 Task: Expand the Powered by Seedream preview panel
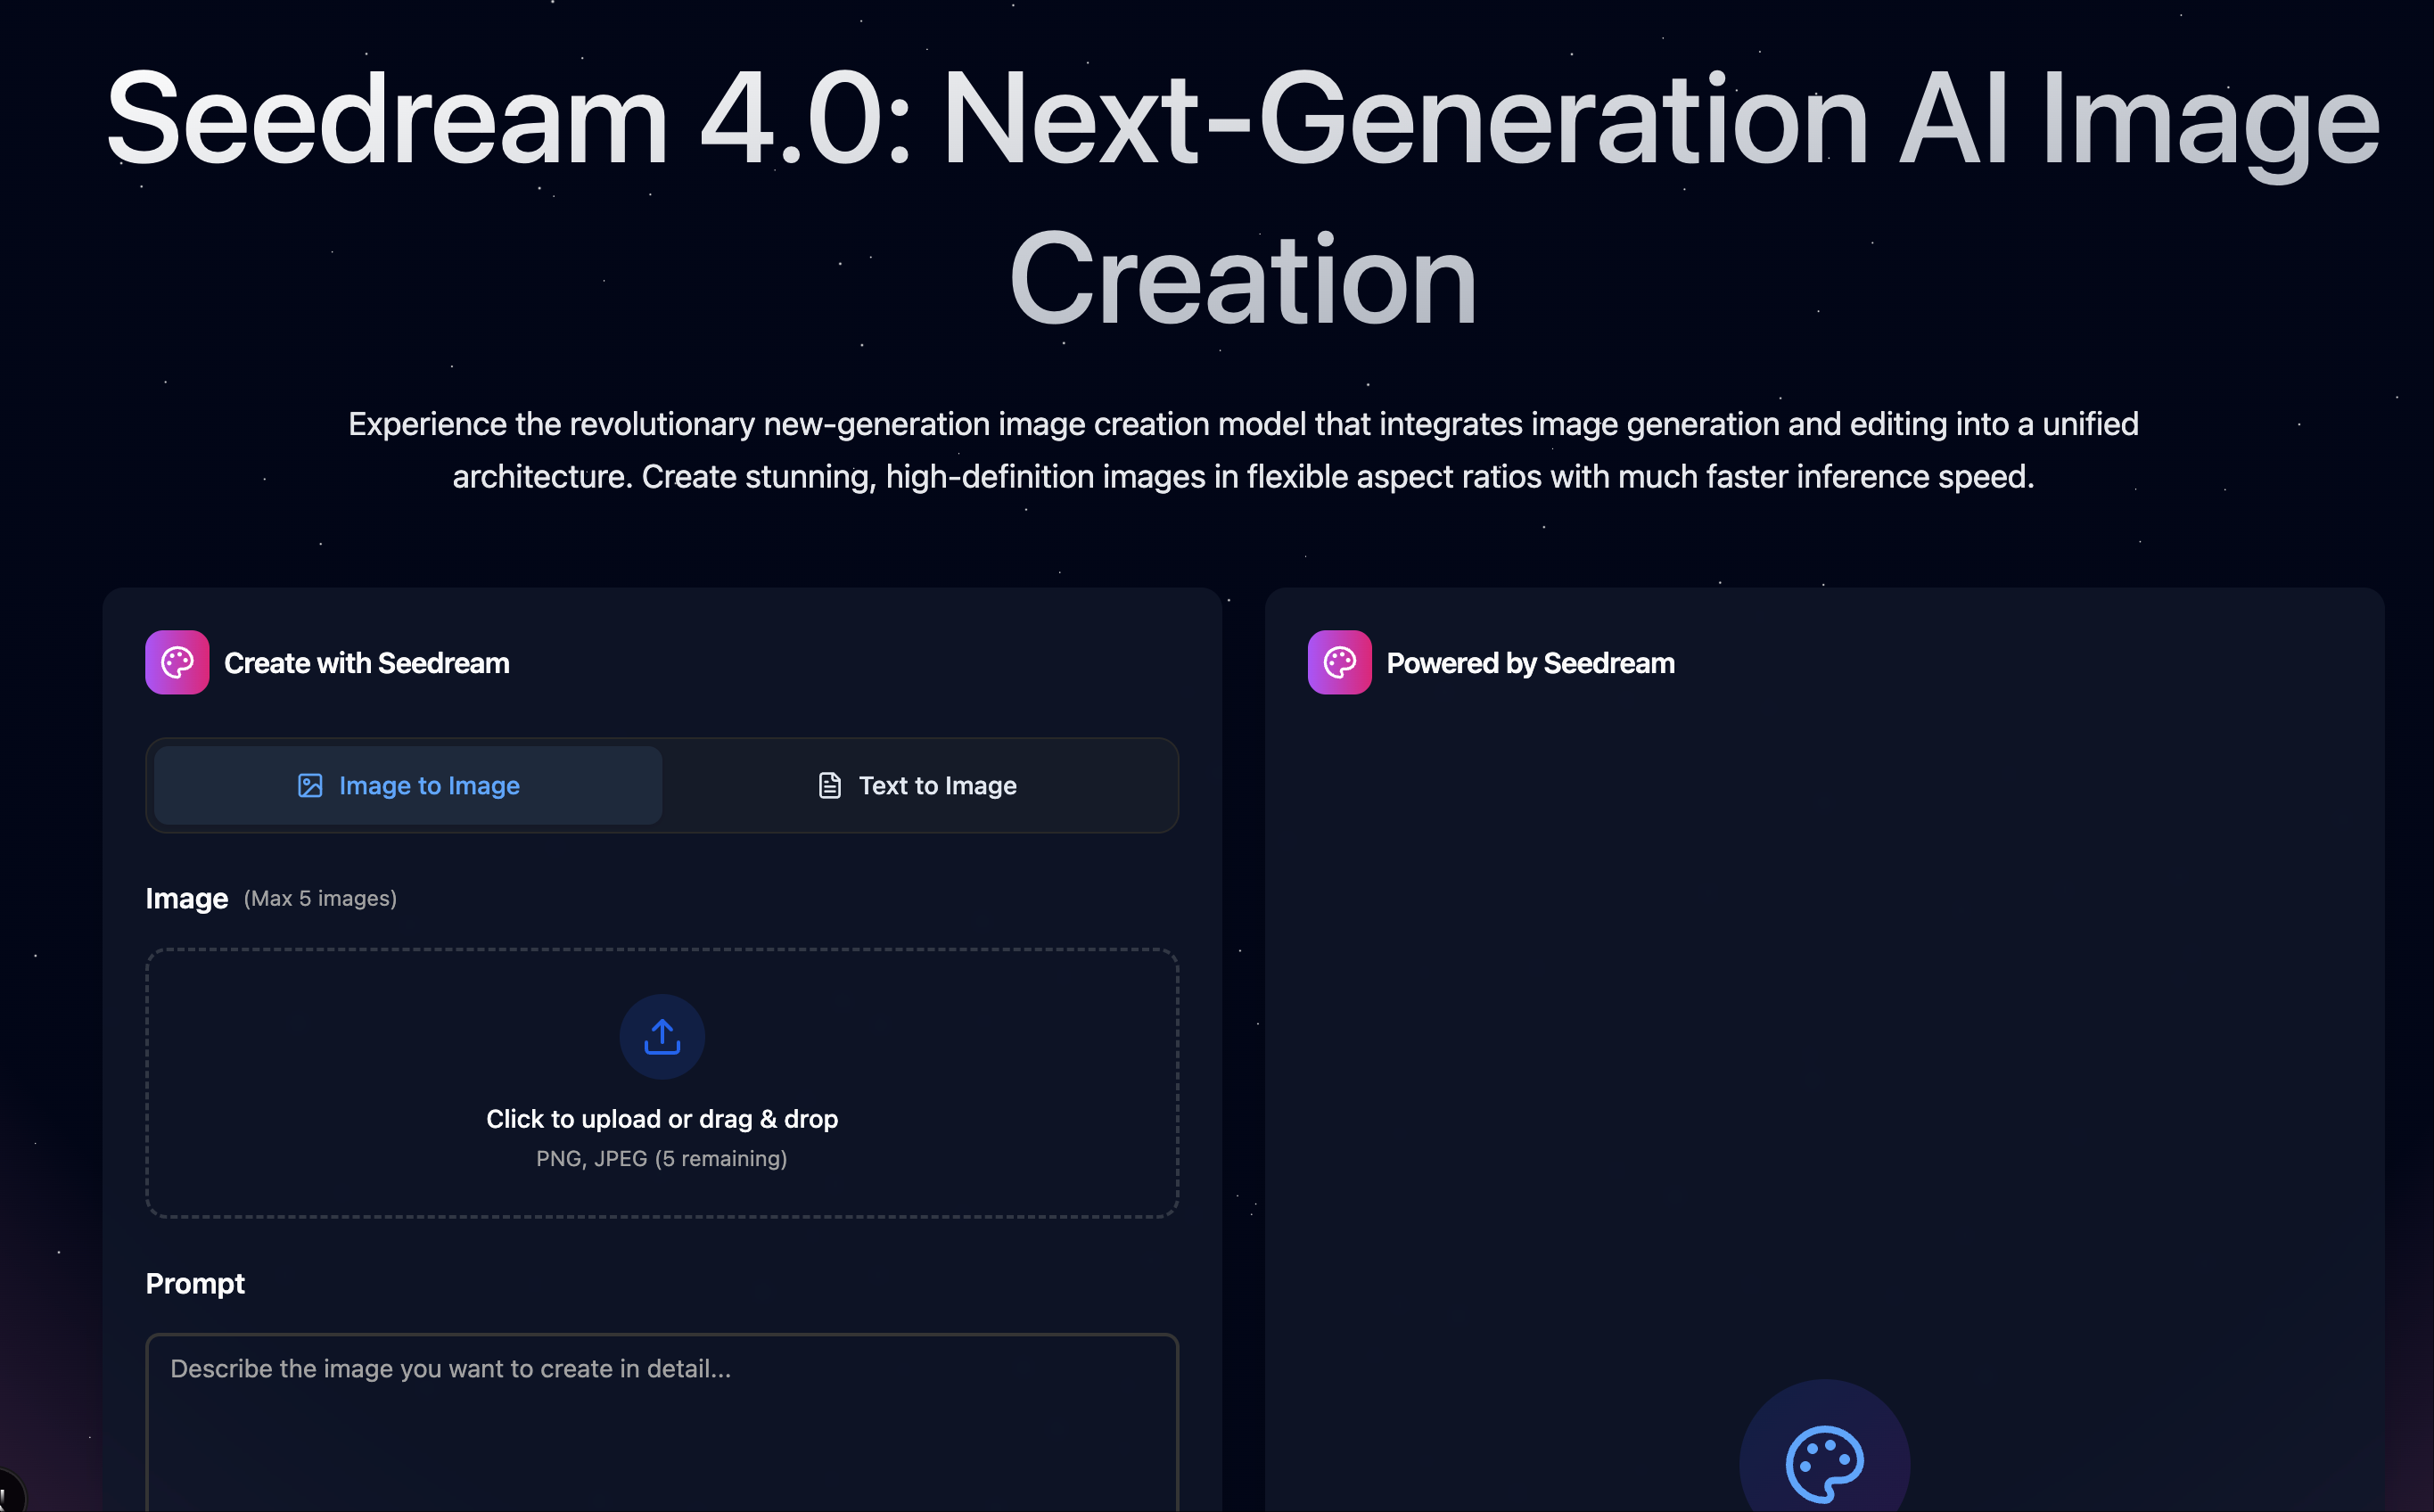(1530, 662)
